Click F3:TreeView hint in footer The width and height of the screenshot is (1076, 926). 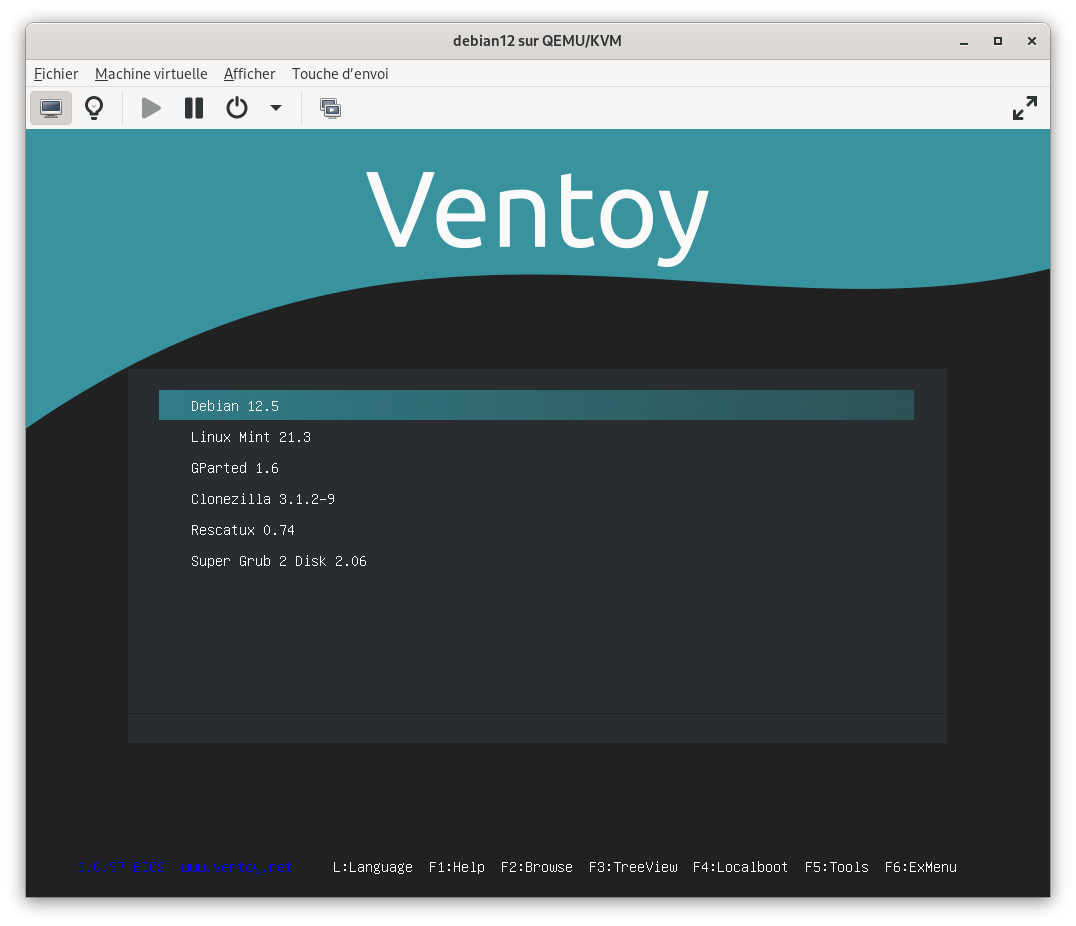(633, 867)
